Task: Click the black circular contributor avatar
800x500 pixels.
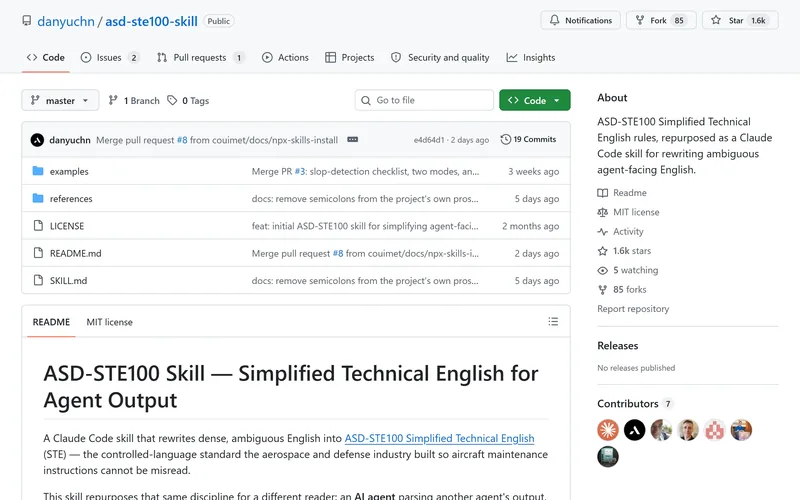Action: (x=634, y=430)
